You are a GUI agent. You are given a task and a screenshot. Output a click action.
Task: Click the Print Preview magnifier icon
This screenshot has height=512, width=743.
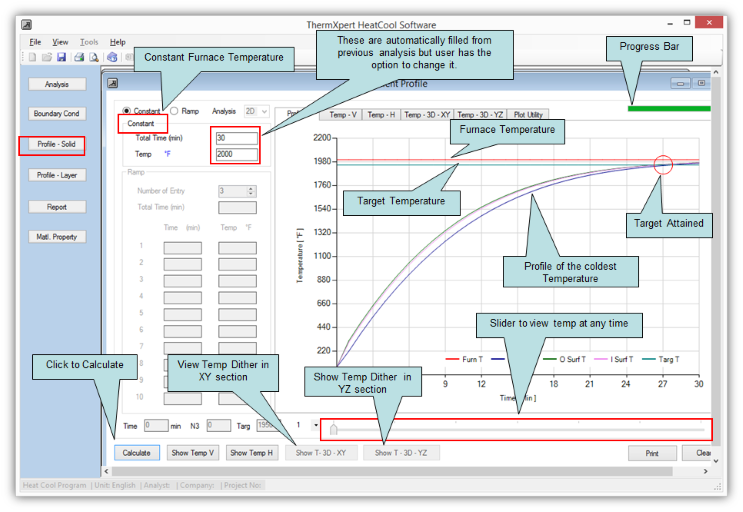pyautogui.click(x=94, y=57)
